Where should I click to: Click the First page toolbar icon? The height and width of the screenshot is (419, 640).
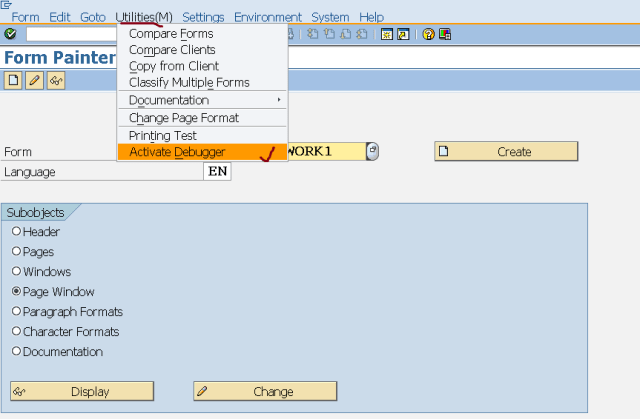pos(313,34)
